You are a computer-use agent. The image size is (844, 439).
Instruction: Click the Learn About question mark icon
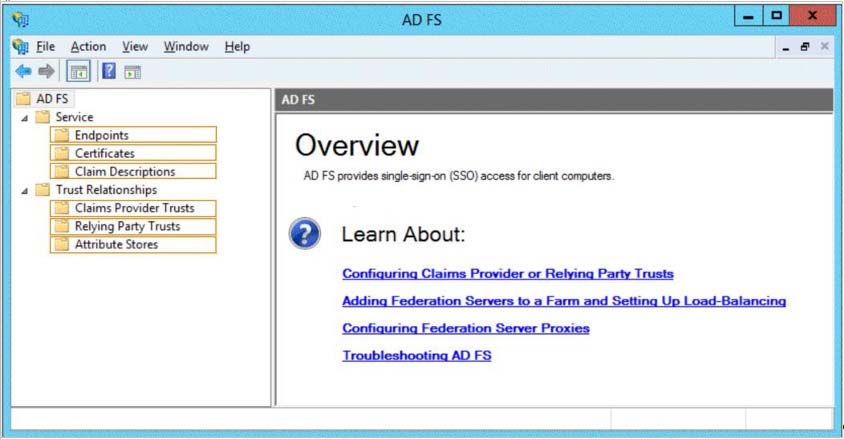pos(305,233)
